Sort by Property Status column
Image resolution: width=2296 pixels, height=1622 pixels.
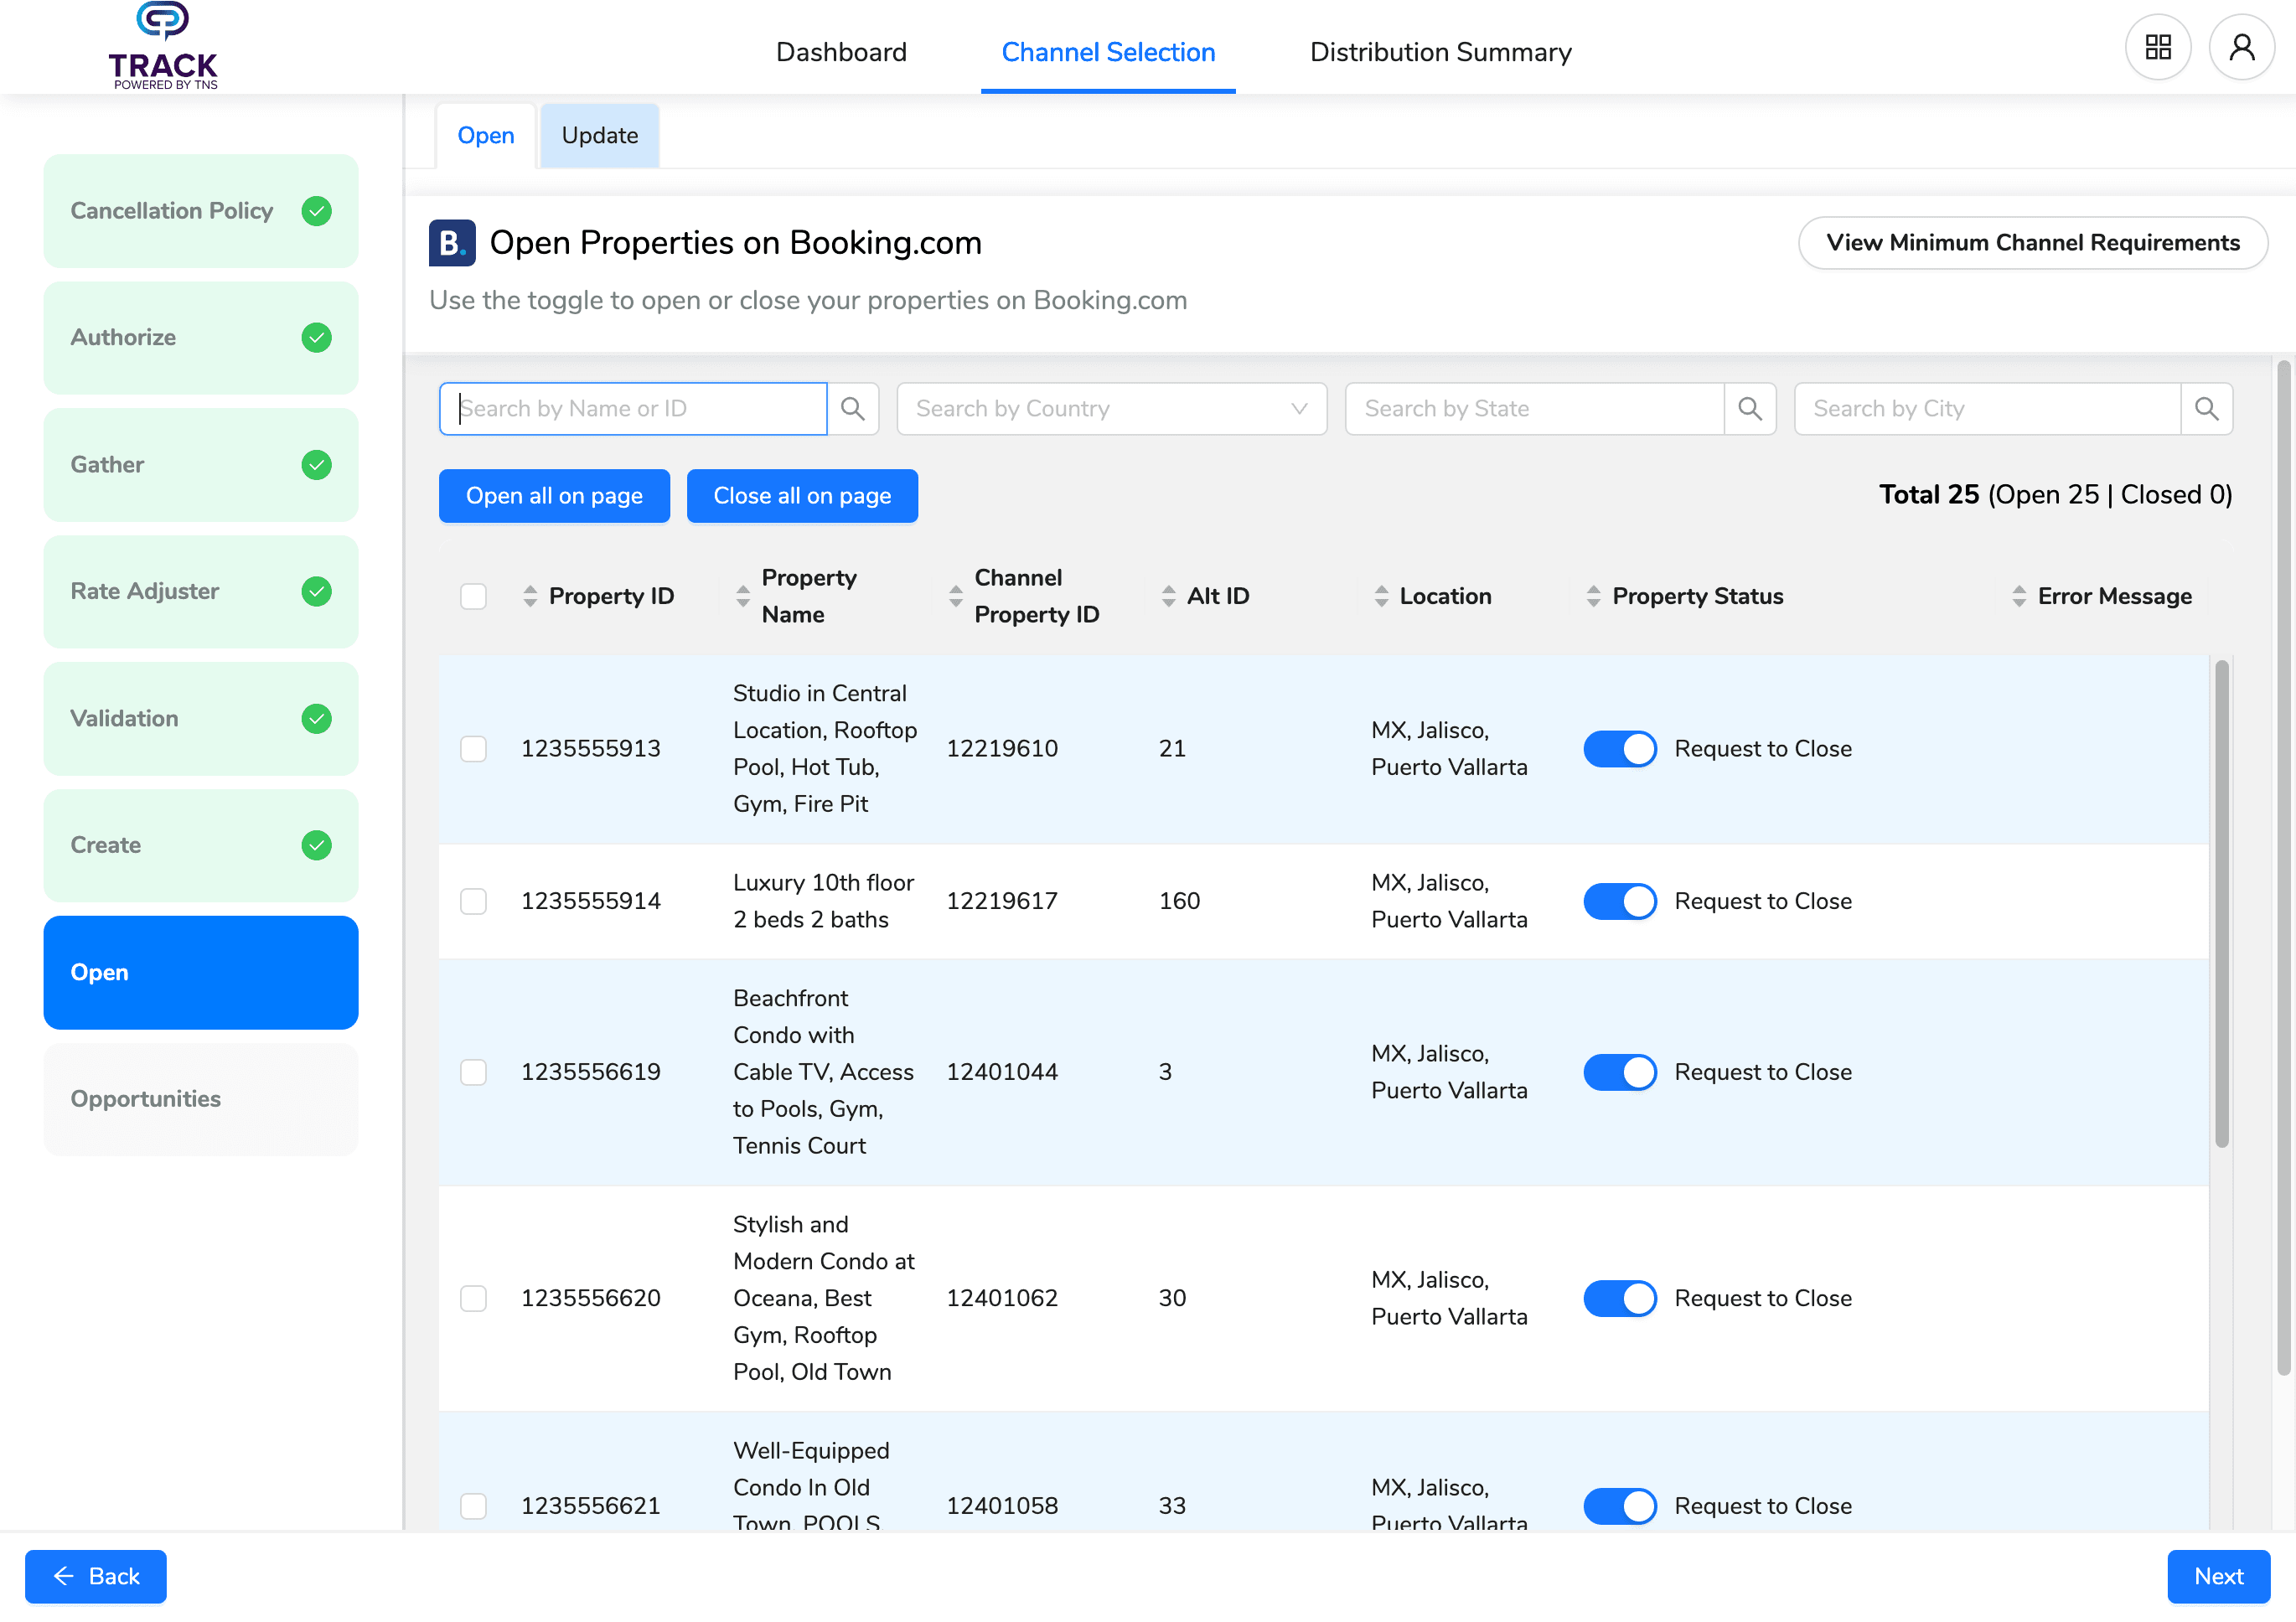pyautogui.click(x=1594, y=597)
